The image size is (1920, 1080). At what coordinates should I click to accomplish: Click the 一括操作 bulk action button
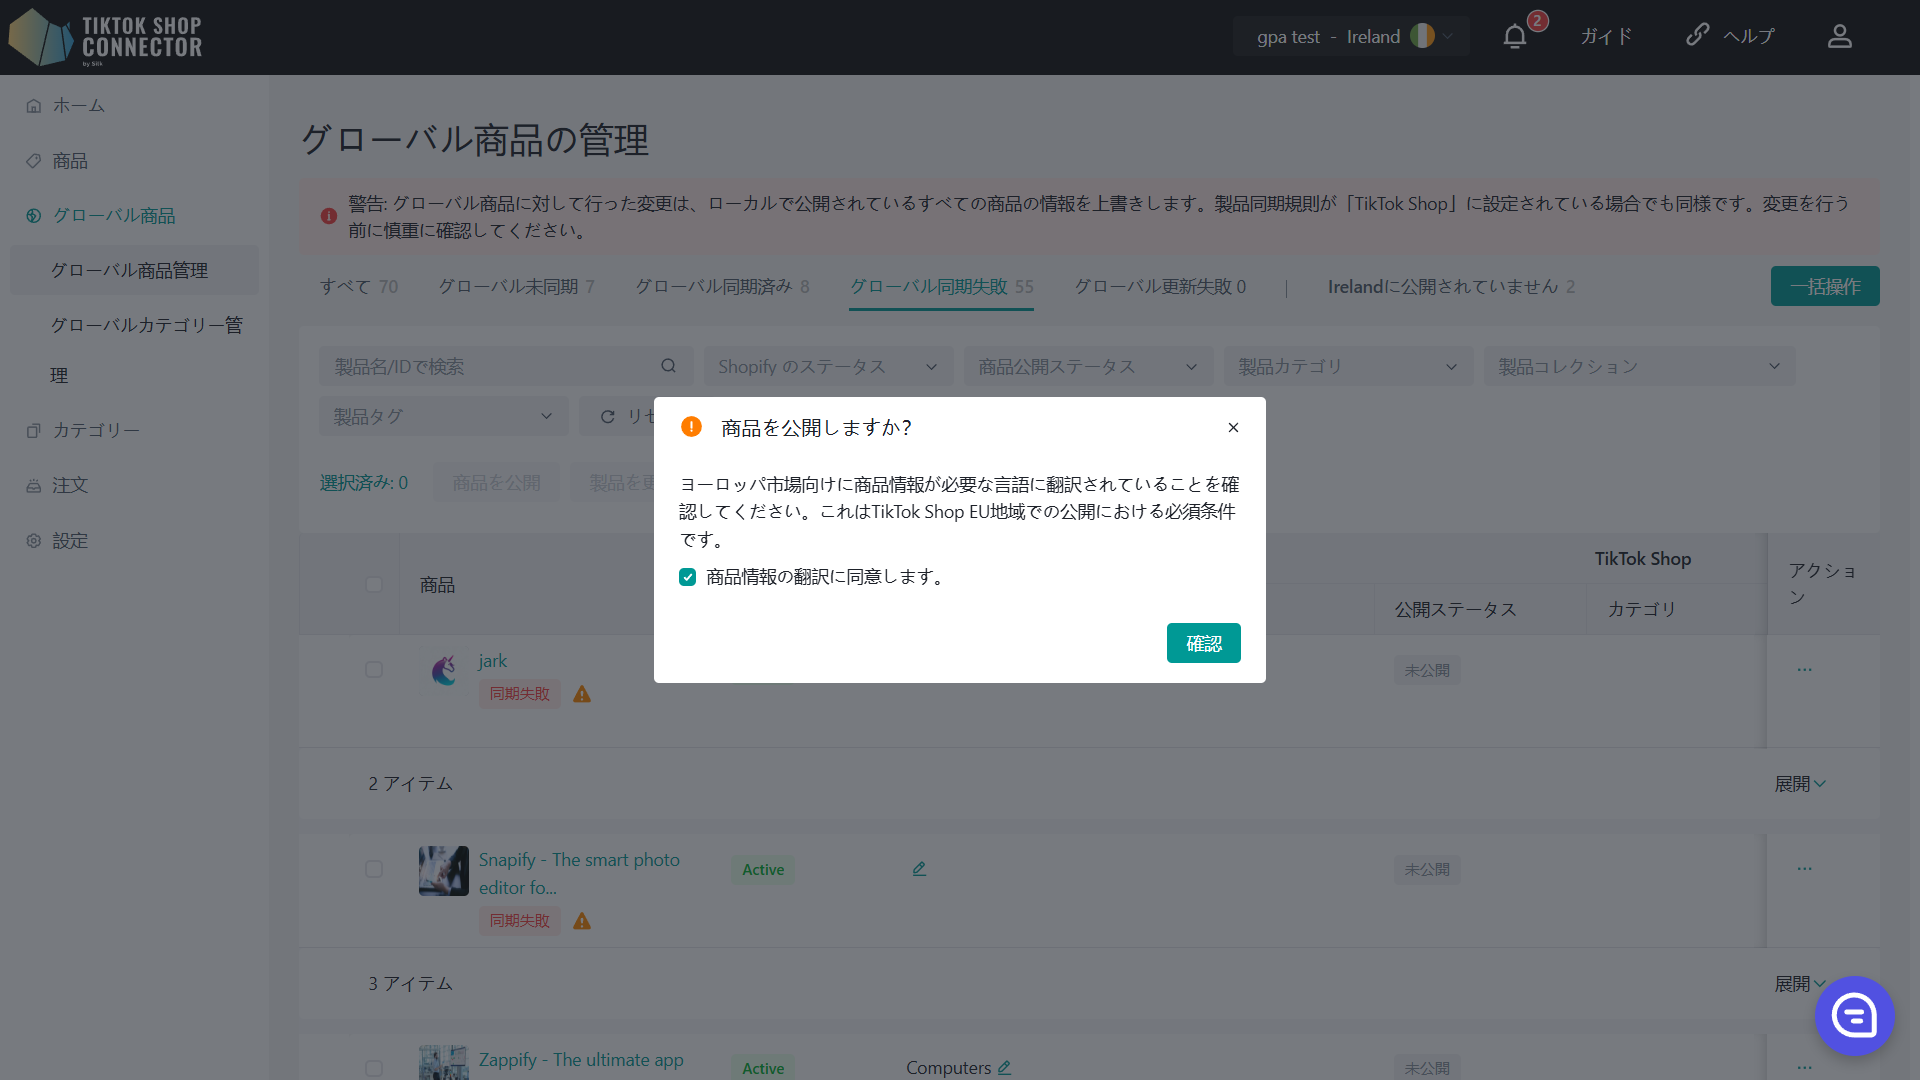[1825, 286]
